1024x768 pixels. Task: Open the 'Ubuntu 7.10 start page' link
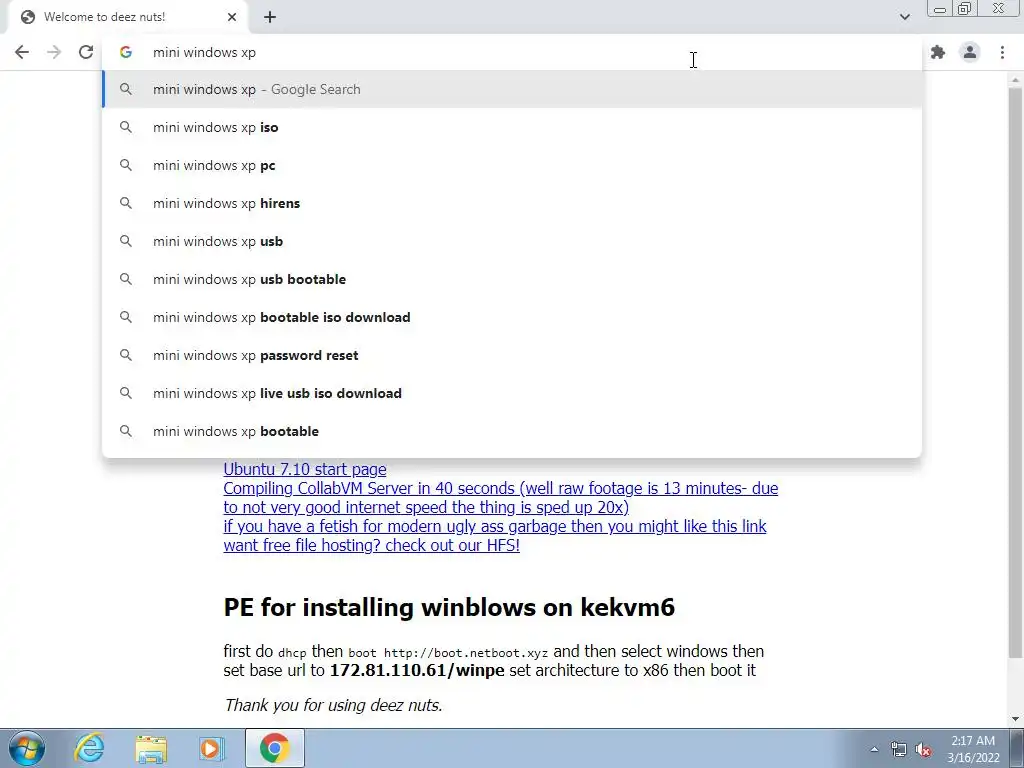(x=304, y=470)
